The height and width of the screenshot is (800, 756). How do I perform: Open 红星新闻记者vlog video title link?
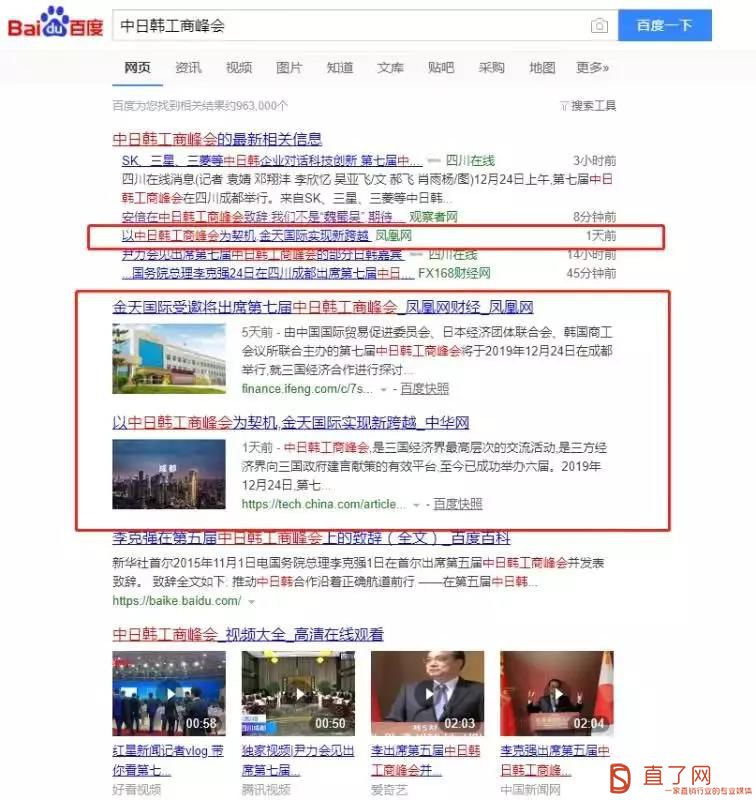pos(168,760)
